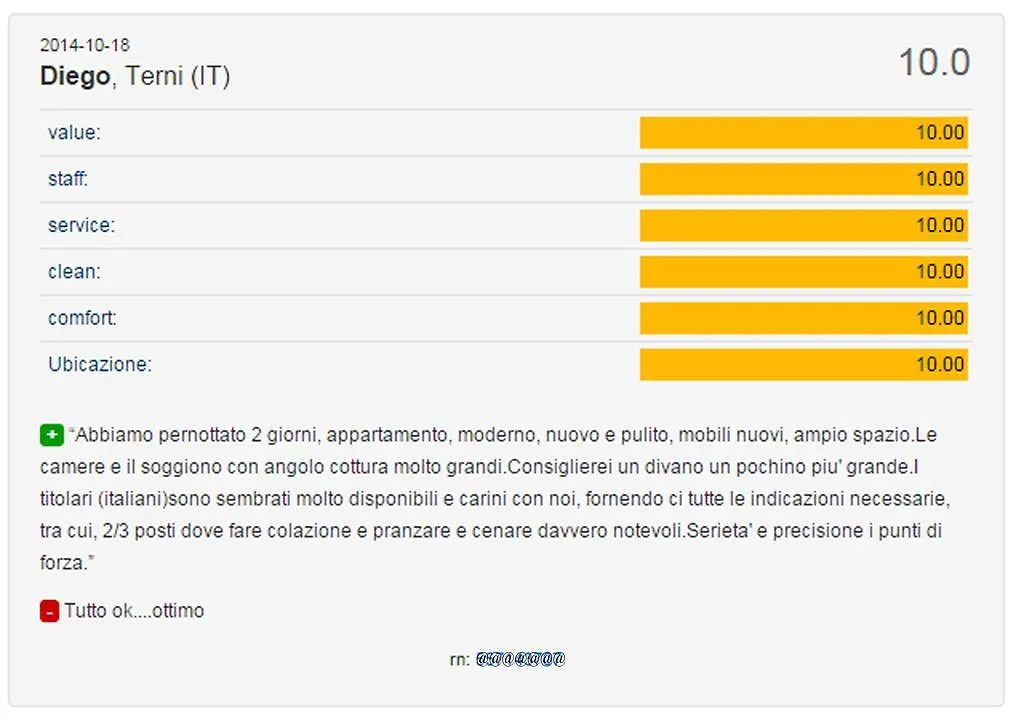The width and height of the screenshot is (1024, 723).
Task: Click the obfuscated rn reference code
Action: point(520,659)
